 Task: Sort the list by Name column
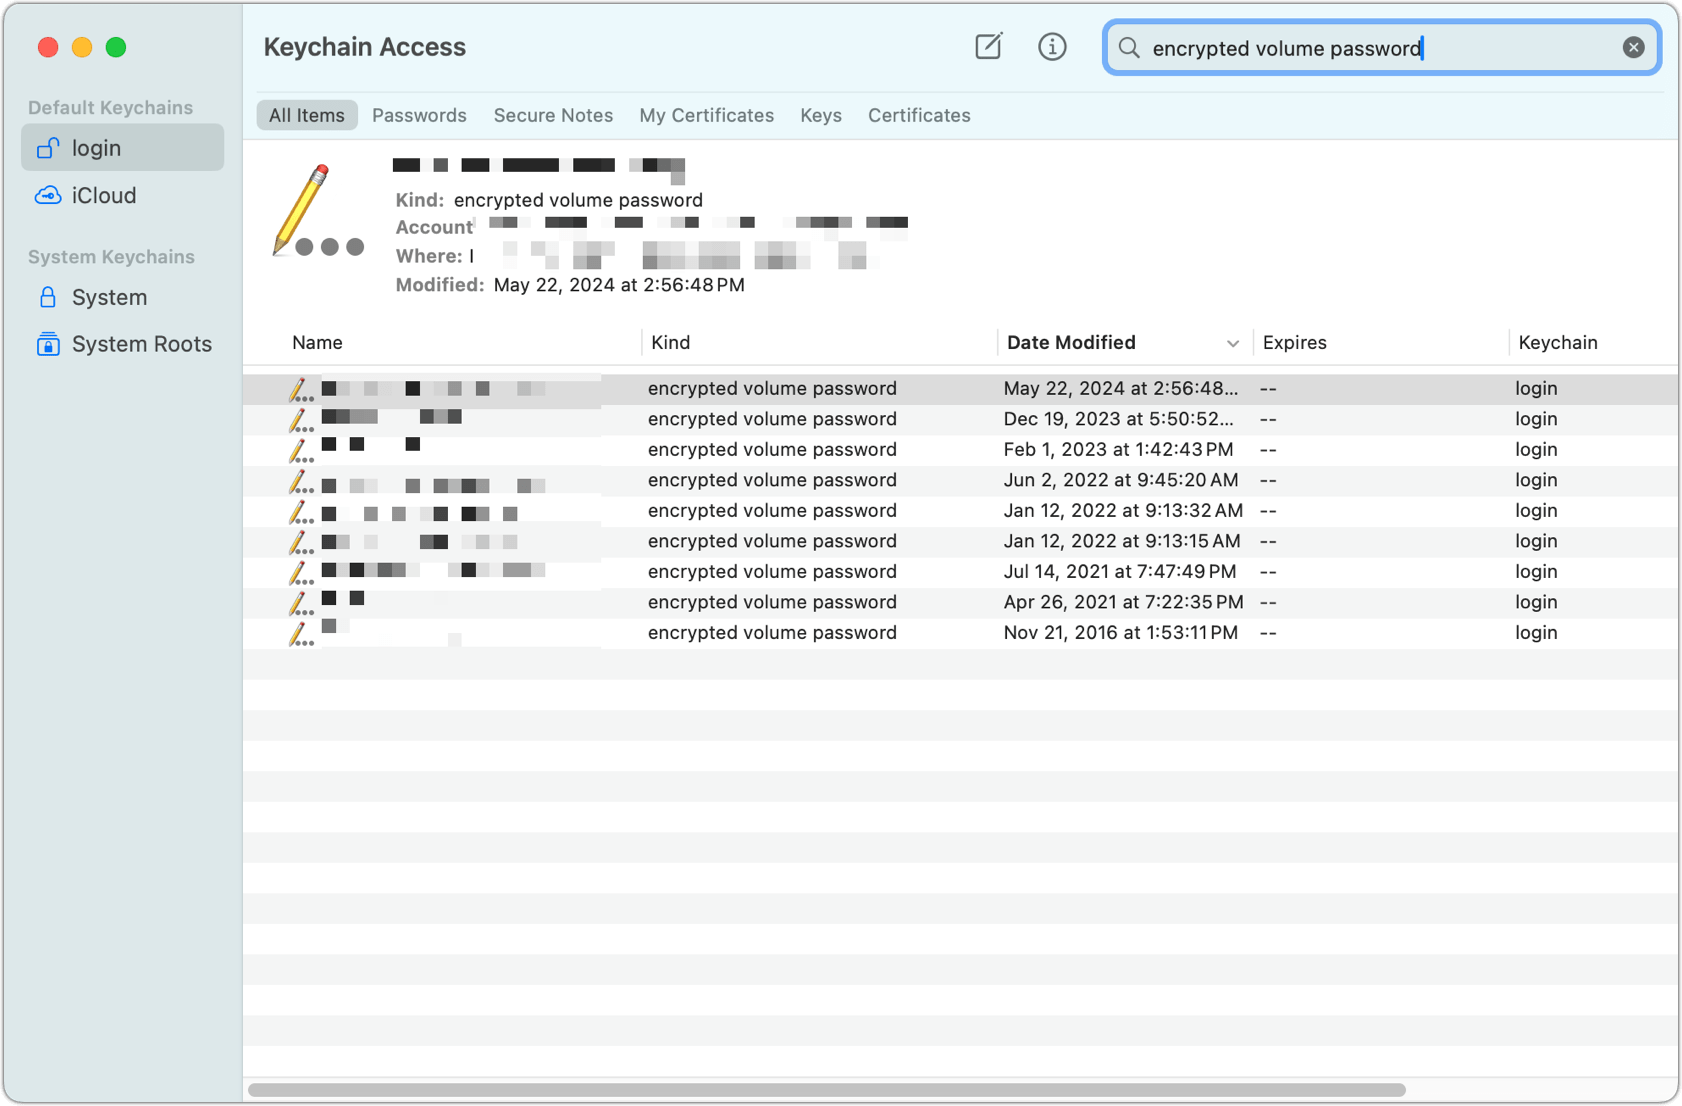pos(317,343)
